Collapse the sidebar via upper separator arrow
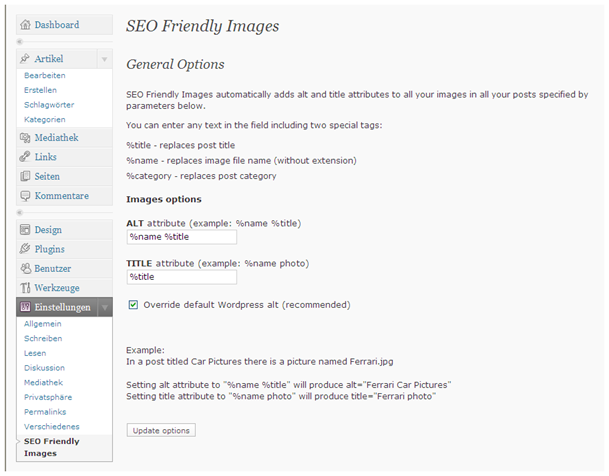Viewport: 609px width, 476px height. [20, 42]
